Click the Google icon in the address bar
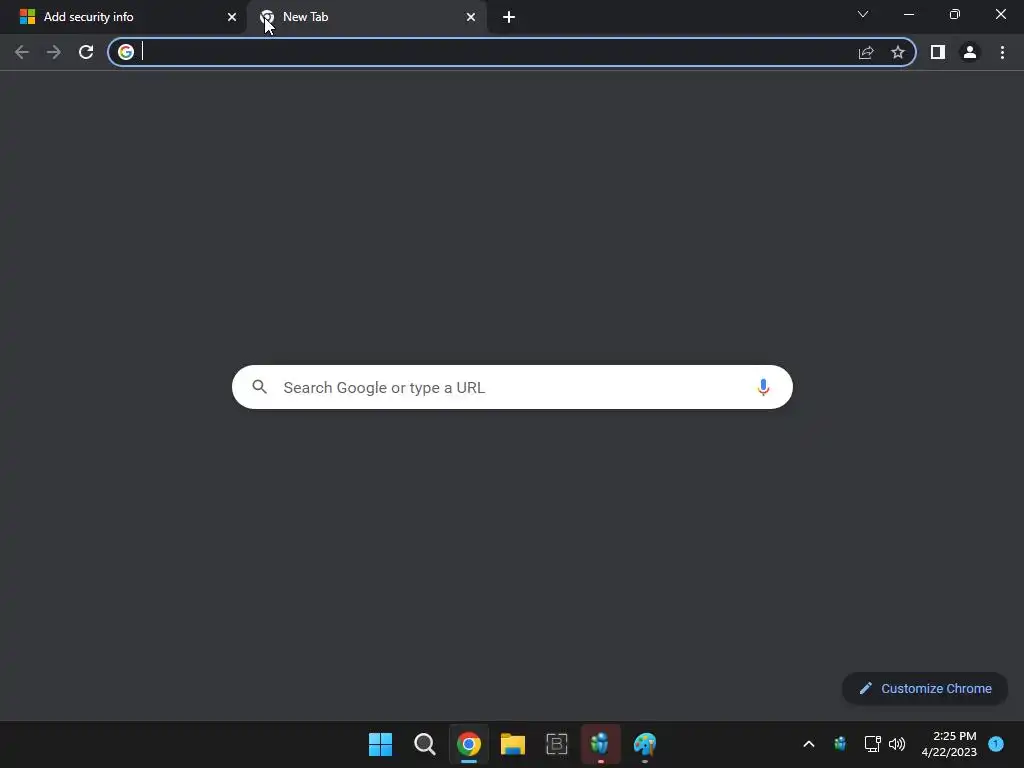1024x768 pixels. pos(126,52)
